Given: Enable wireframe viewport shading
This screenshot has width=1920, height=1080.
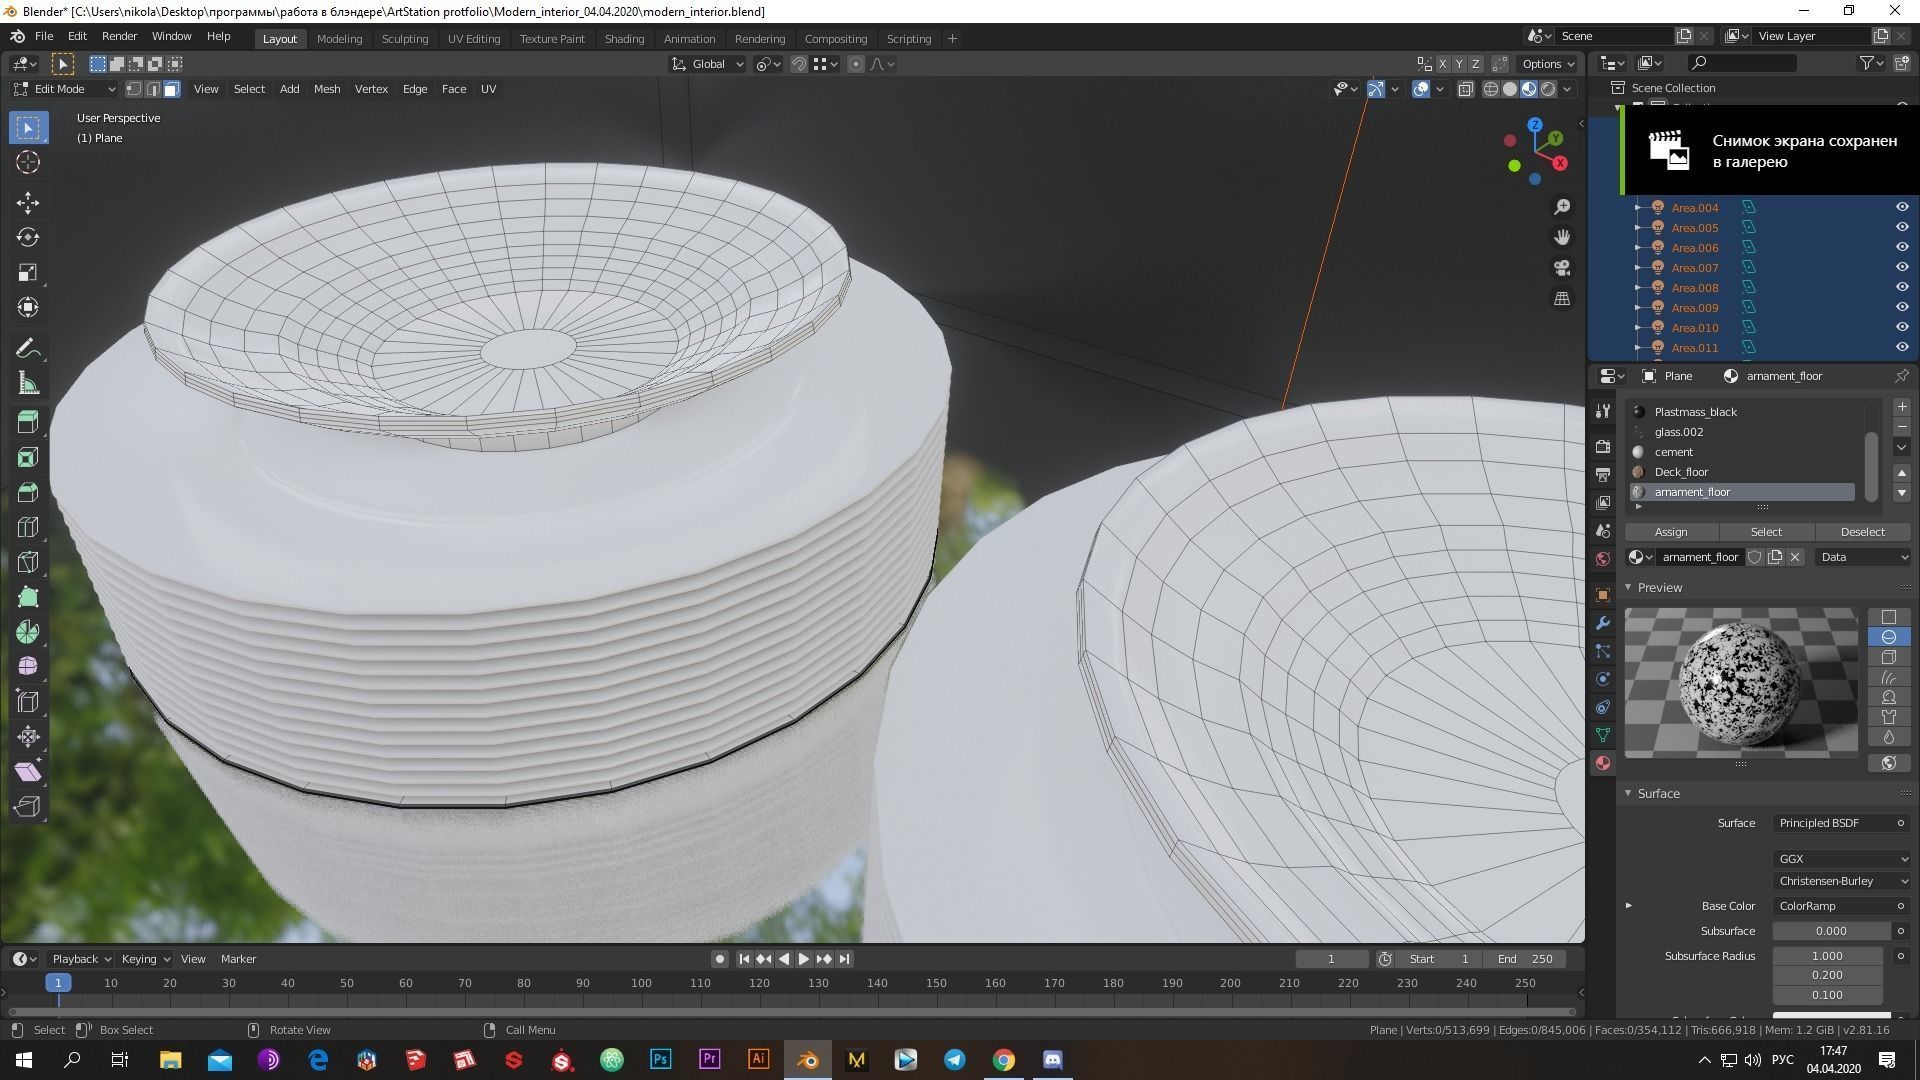Looking at the screenshot, I should (x=1491, y=89).
